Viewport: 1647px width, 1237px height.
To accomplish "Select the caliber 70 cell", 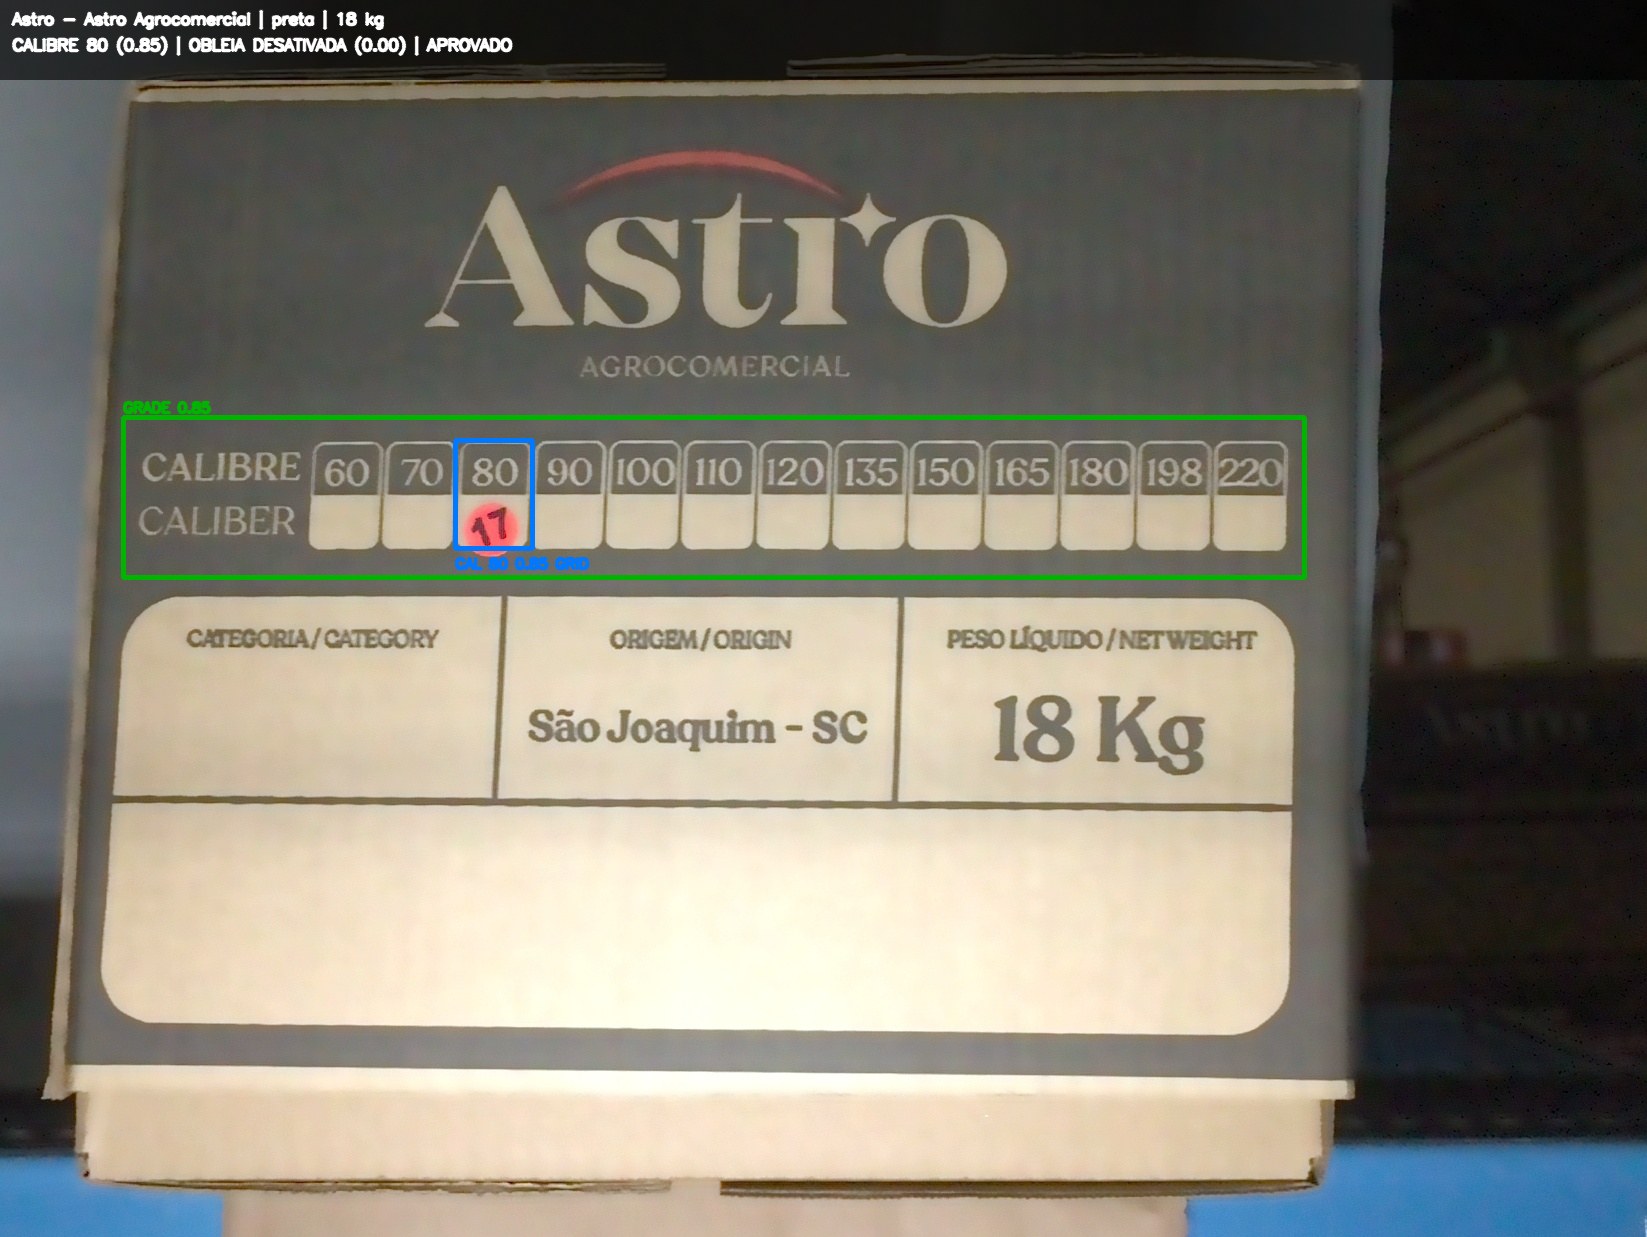I will (421, 495).
